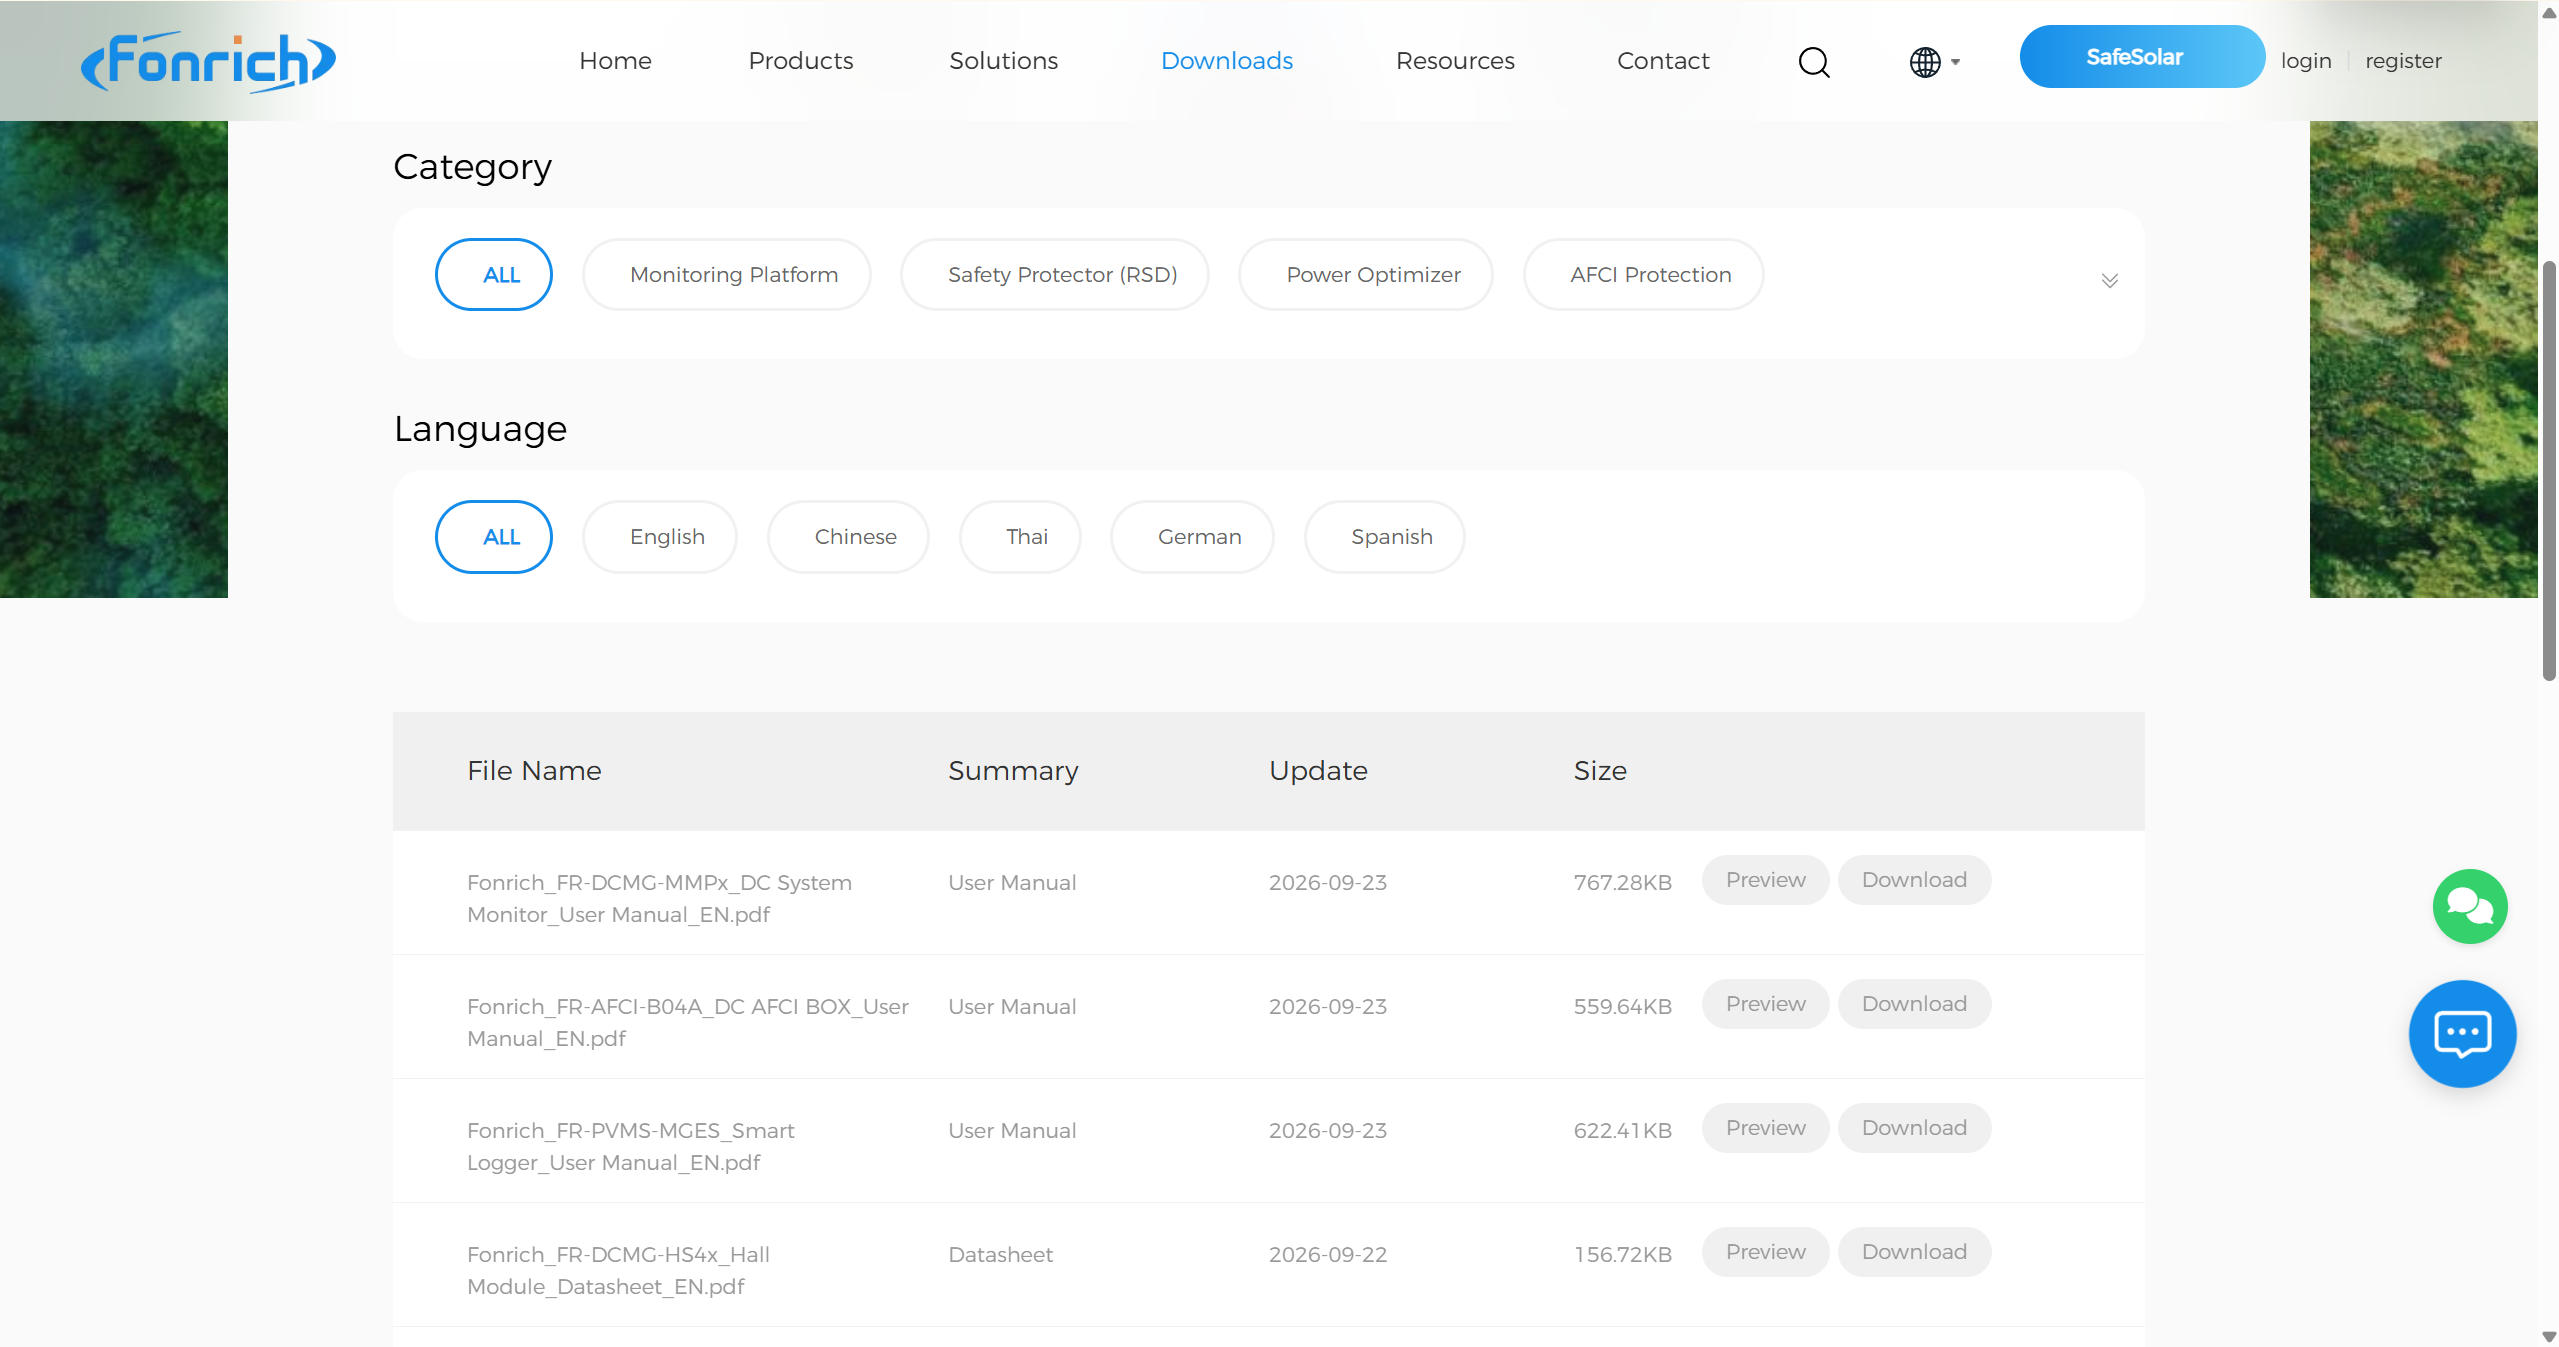The width and height of the screenshot is (2559, 1347).
Task: Click the SafeSolar button
Action: (2141, 57)
